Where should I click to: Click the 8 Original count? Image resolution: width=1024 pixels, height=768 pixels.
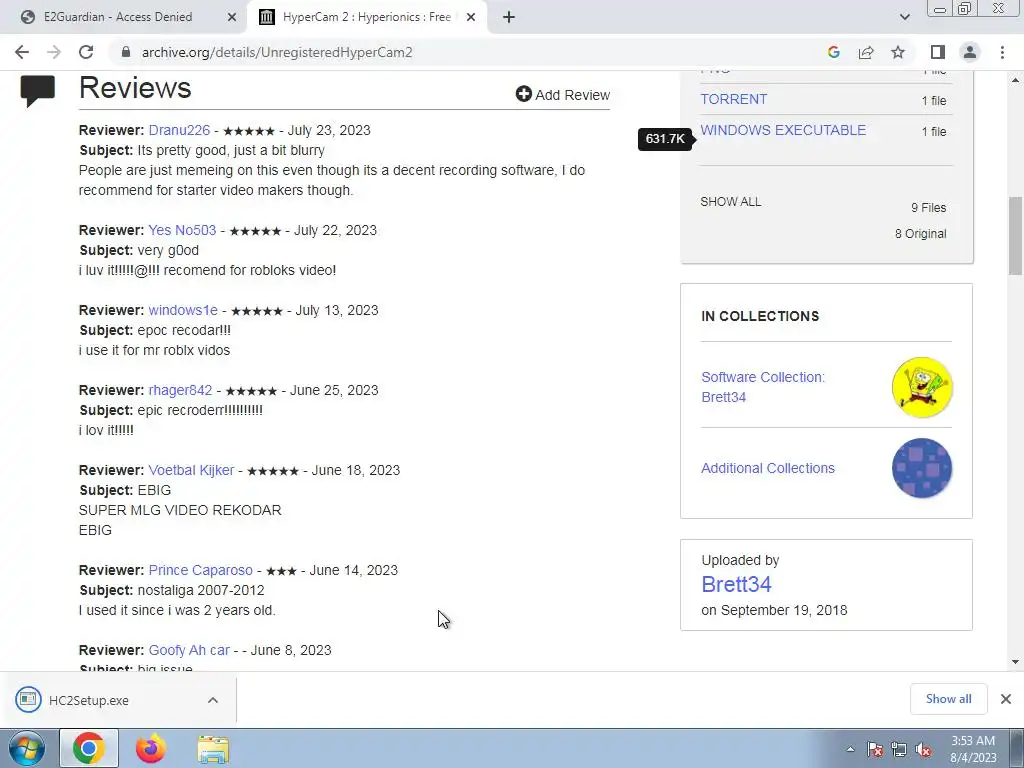920,234
